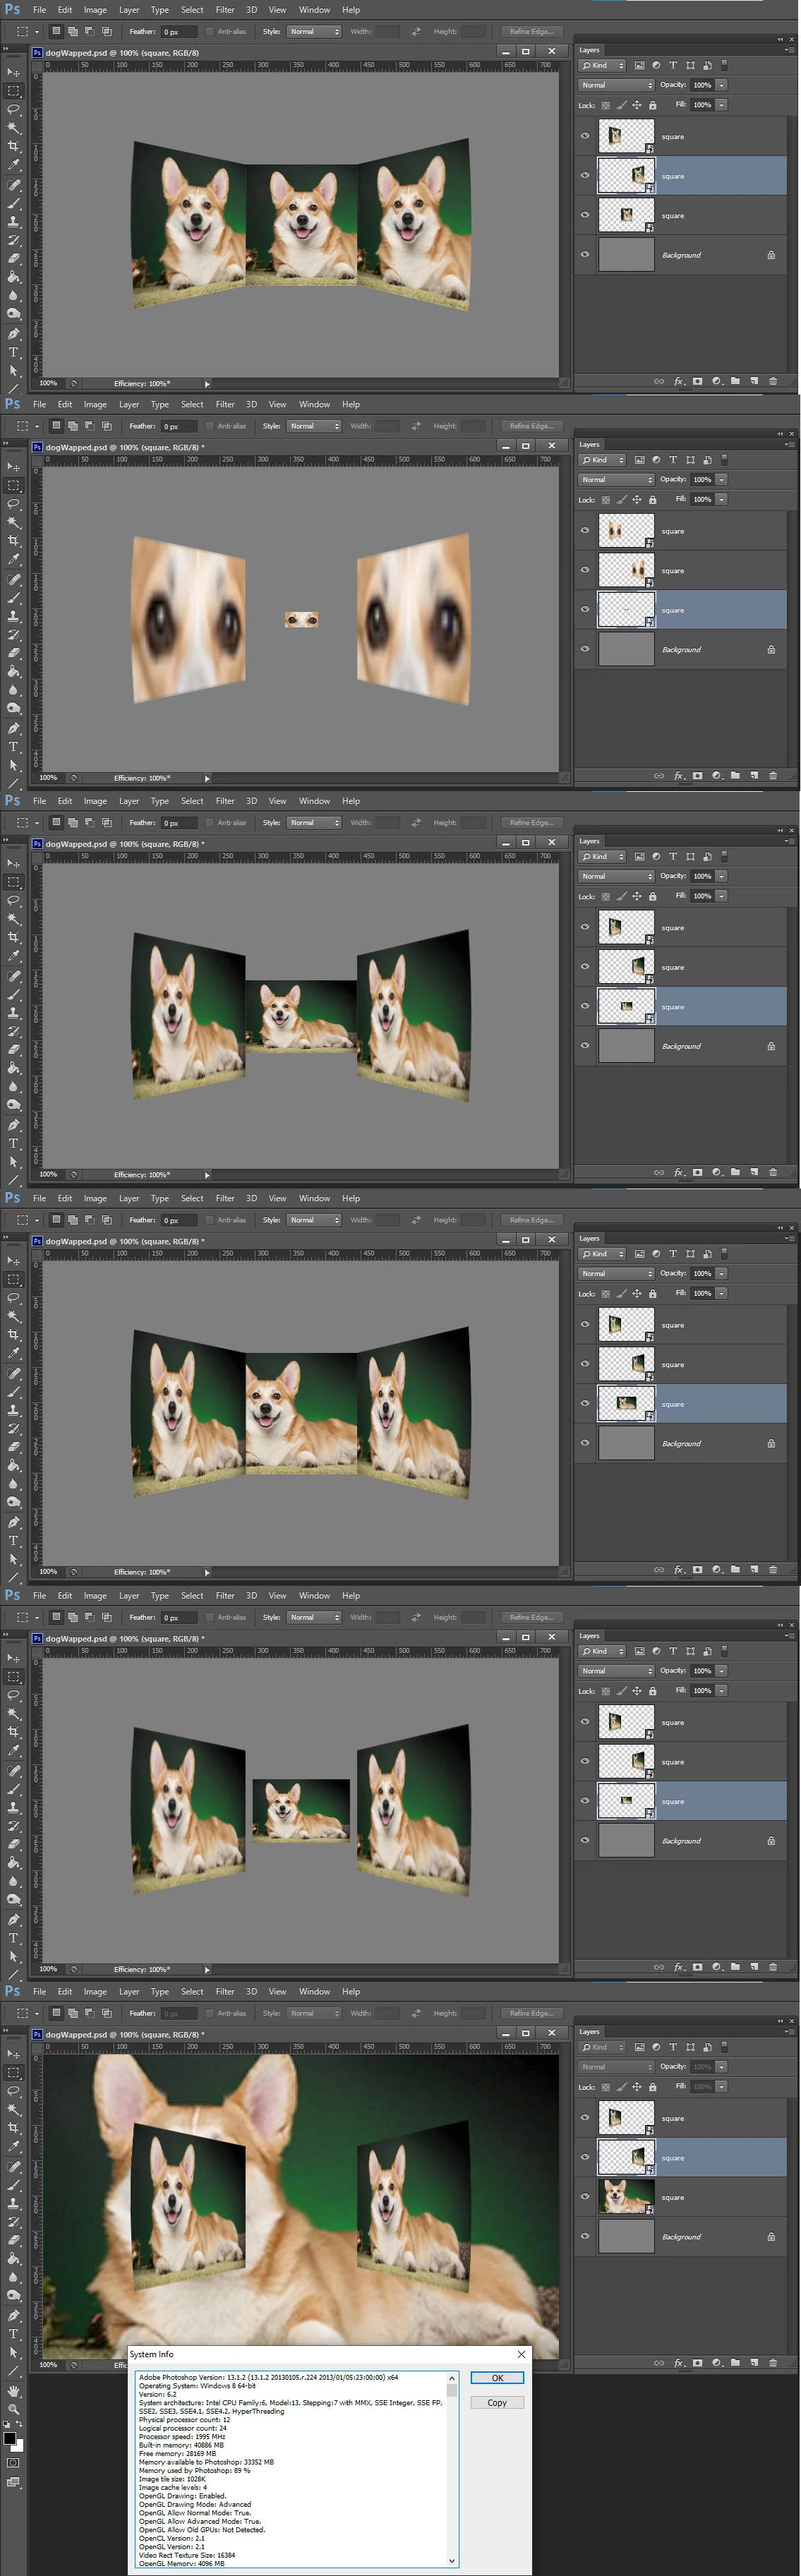Image resolution: width=801 pixels, height=2576 pixels.
Task: Click the Change Screen Mode icon
Action: point(13,2482)
